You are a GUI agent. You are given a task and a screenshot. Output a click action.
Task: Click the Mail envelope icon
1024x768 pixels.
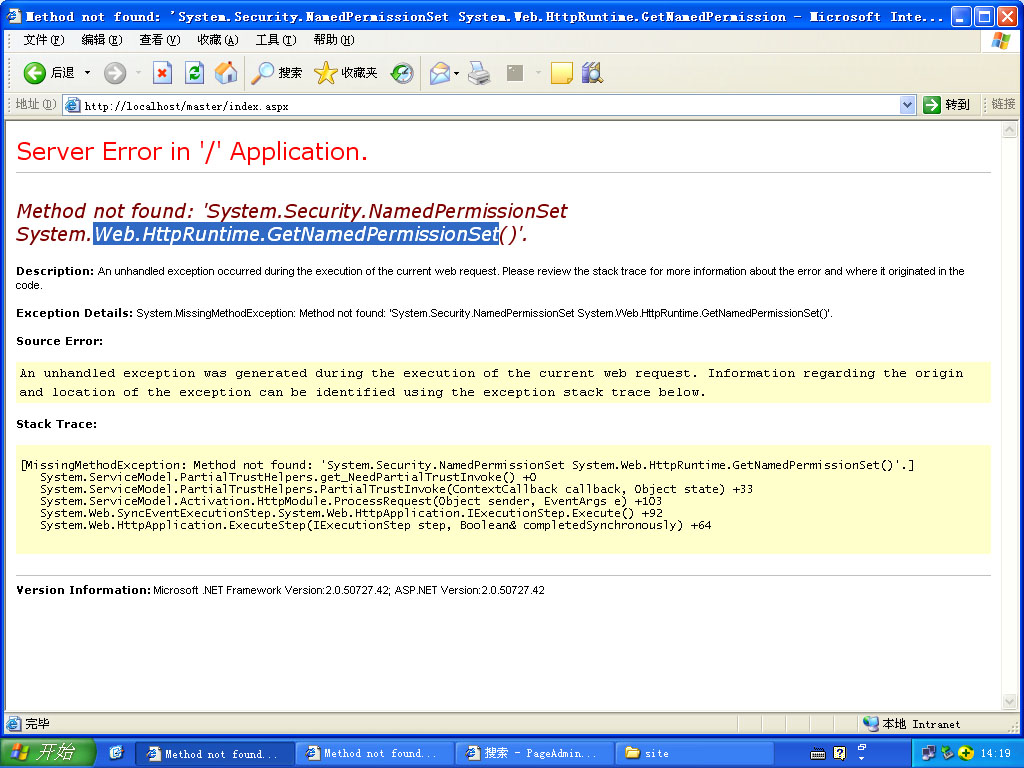pyautogui.click(x=439, y=73)
